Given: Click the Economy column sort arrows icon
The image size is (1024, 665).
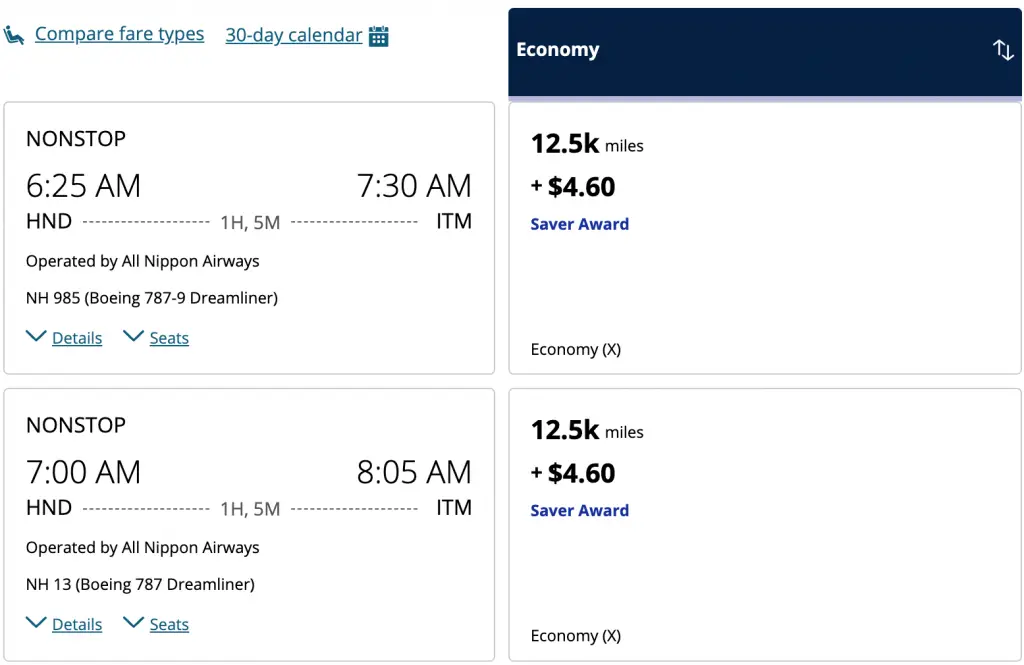Looking at the screenshot, I should click(1003, 50).
